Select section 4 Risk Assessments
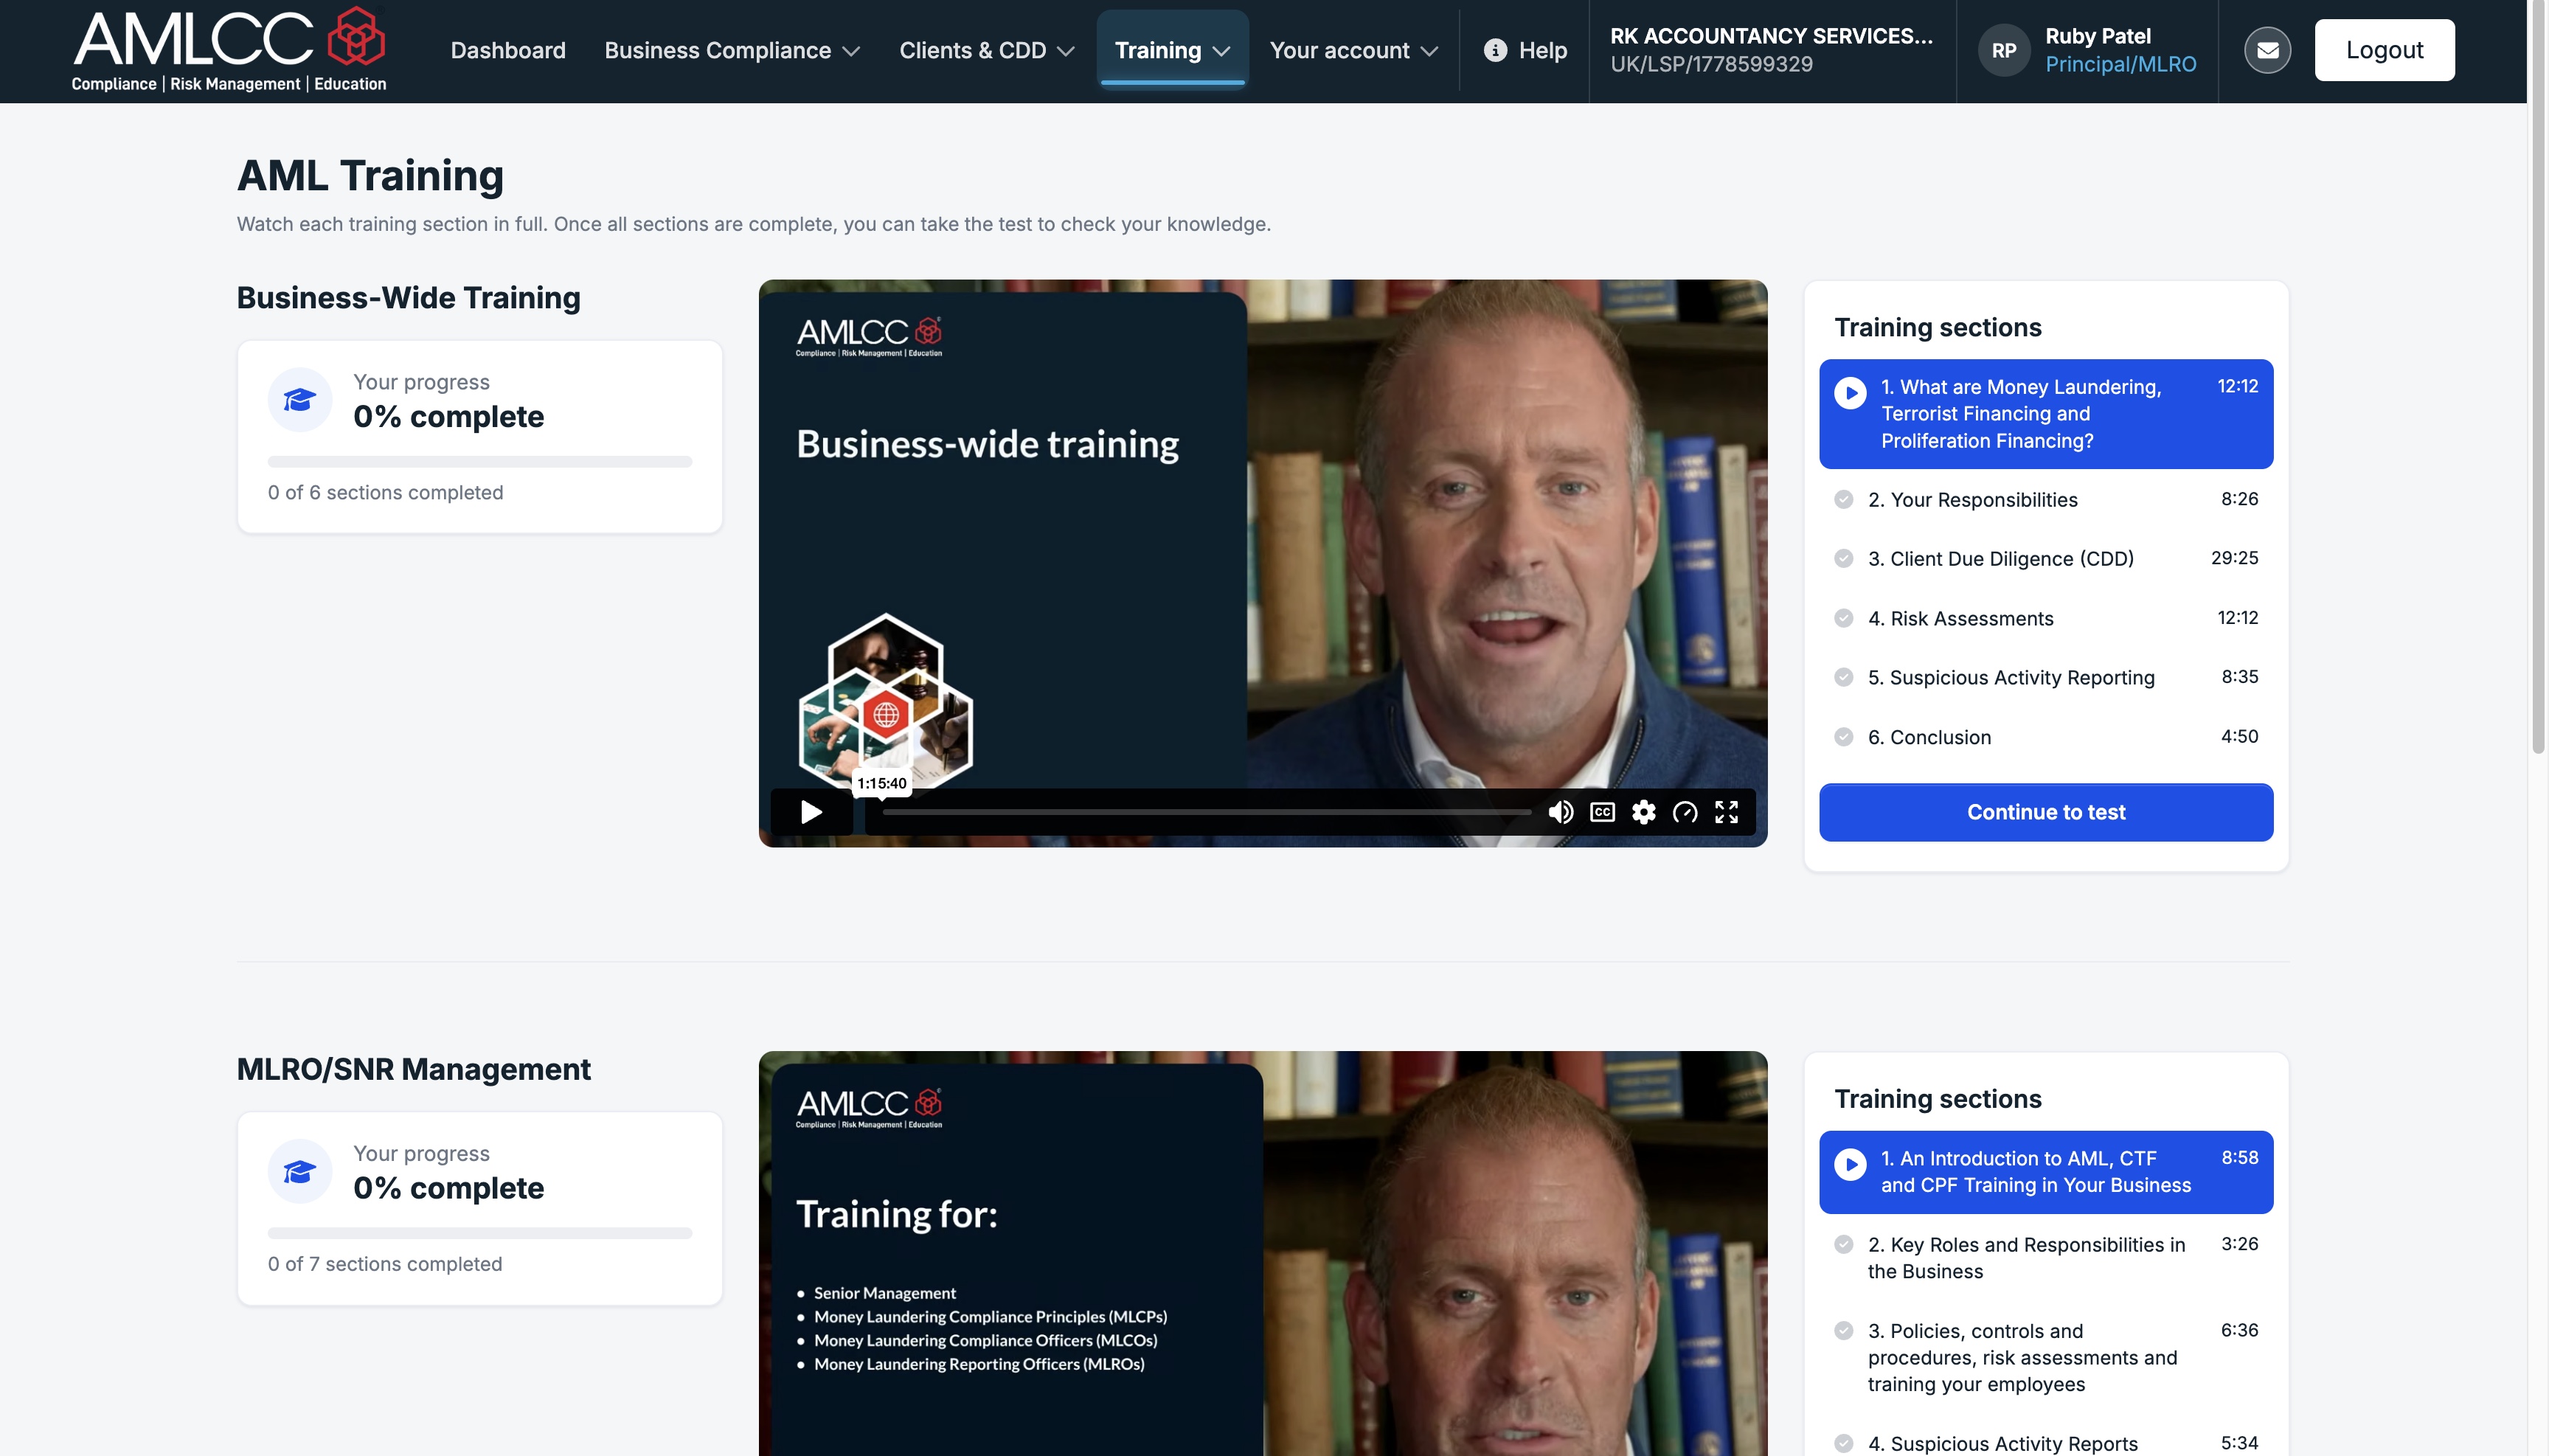The image size is (2549, 1456). (x=2045, y=618)
